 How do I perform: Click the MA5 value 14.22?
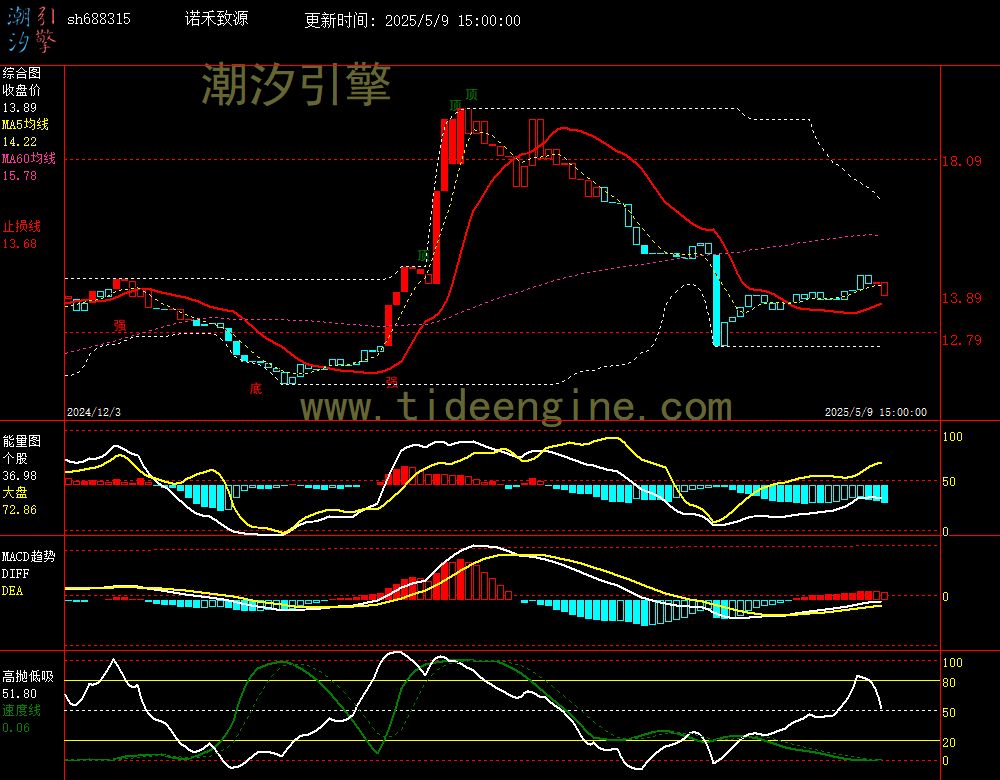[20, 142]
